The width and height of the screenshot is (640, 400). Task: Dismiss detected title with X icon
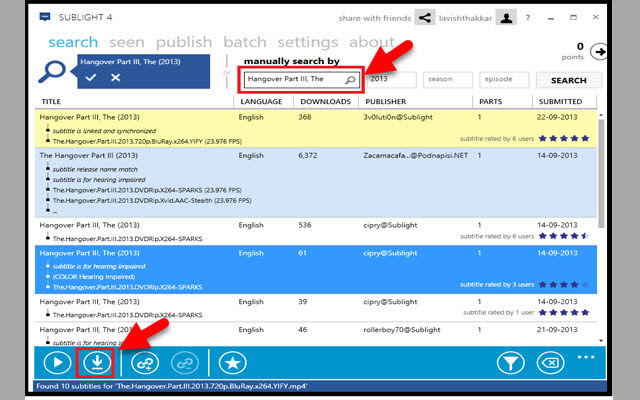coord(116,77)
